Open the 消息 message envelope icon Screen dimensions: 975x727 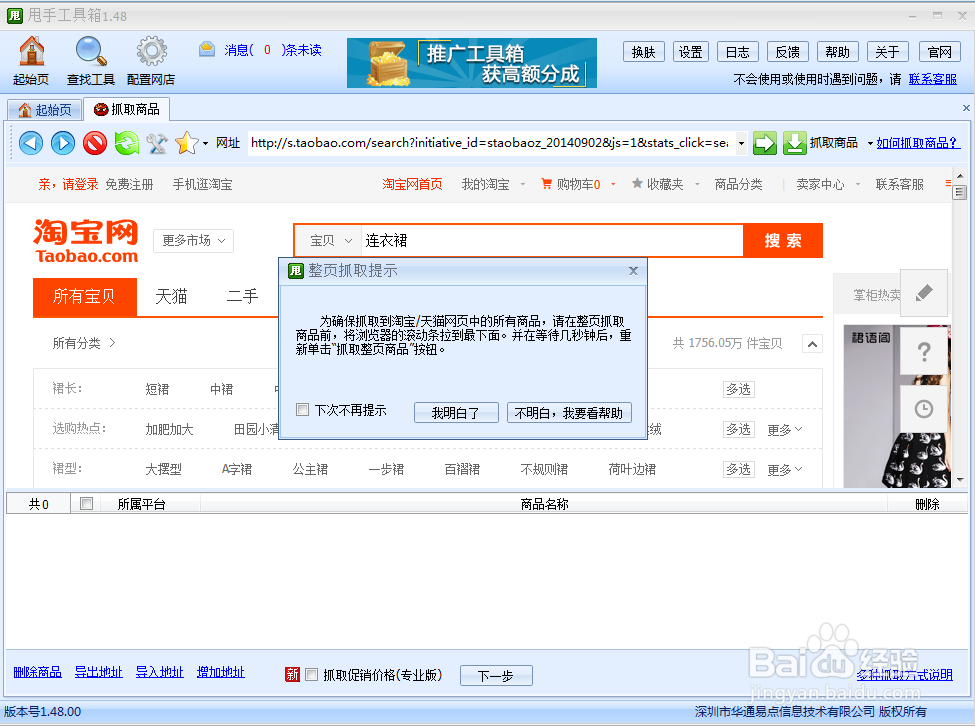(205, 49)
